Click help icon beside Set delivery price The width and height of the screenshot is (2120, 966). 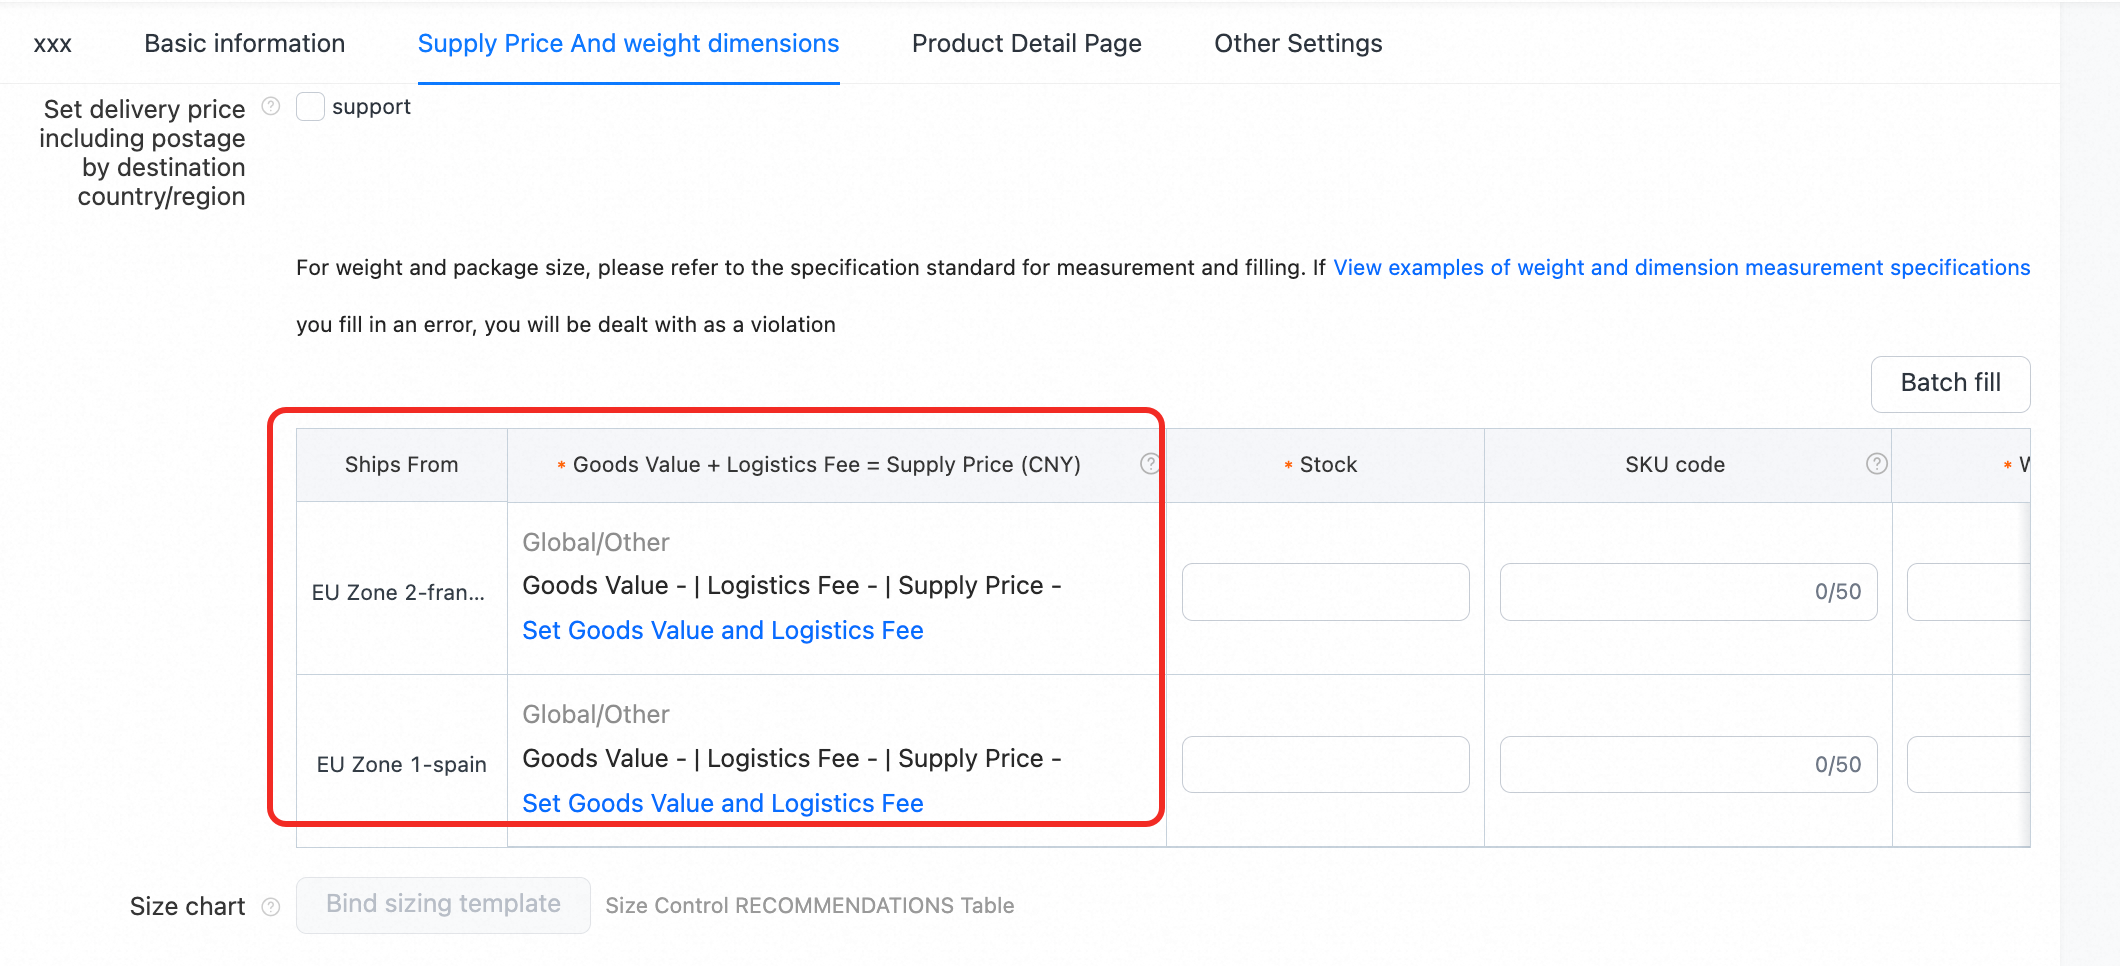tap(270, 106)
